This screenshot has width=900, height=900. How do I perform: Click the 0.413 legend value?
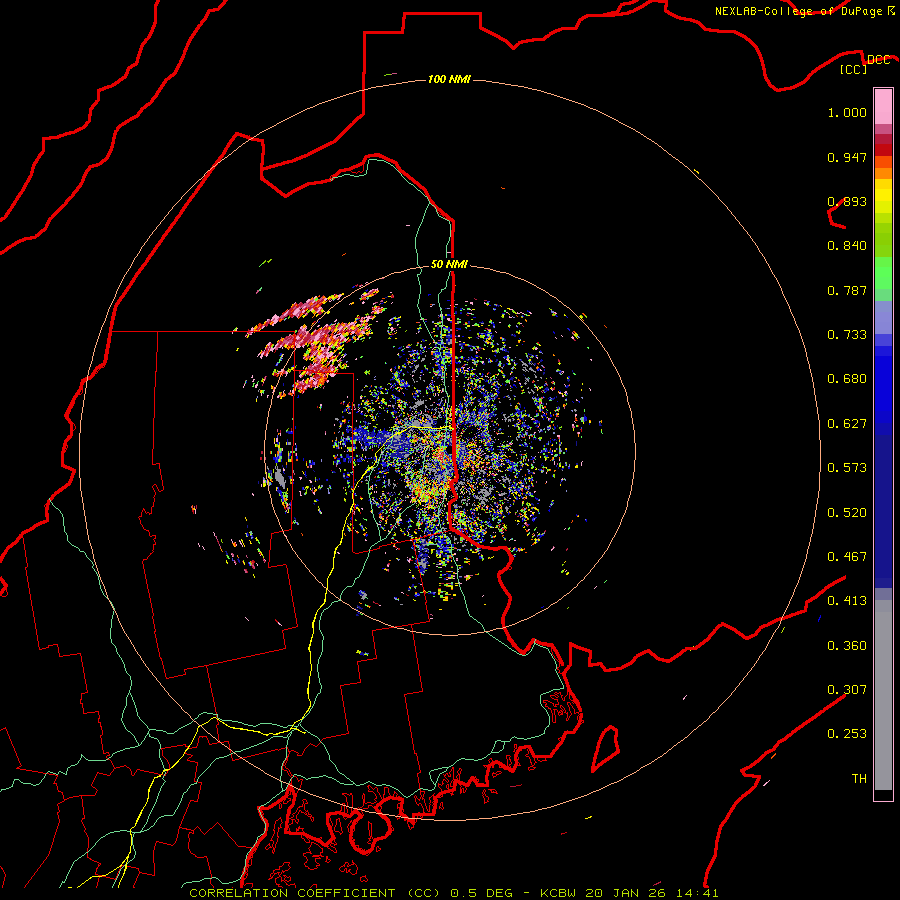coord(847,601)
